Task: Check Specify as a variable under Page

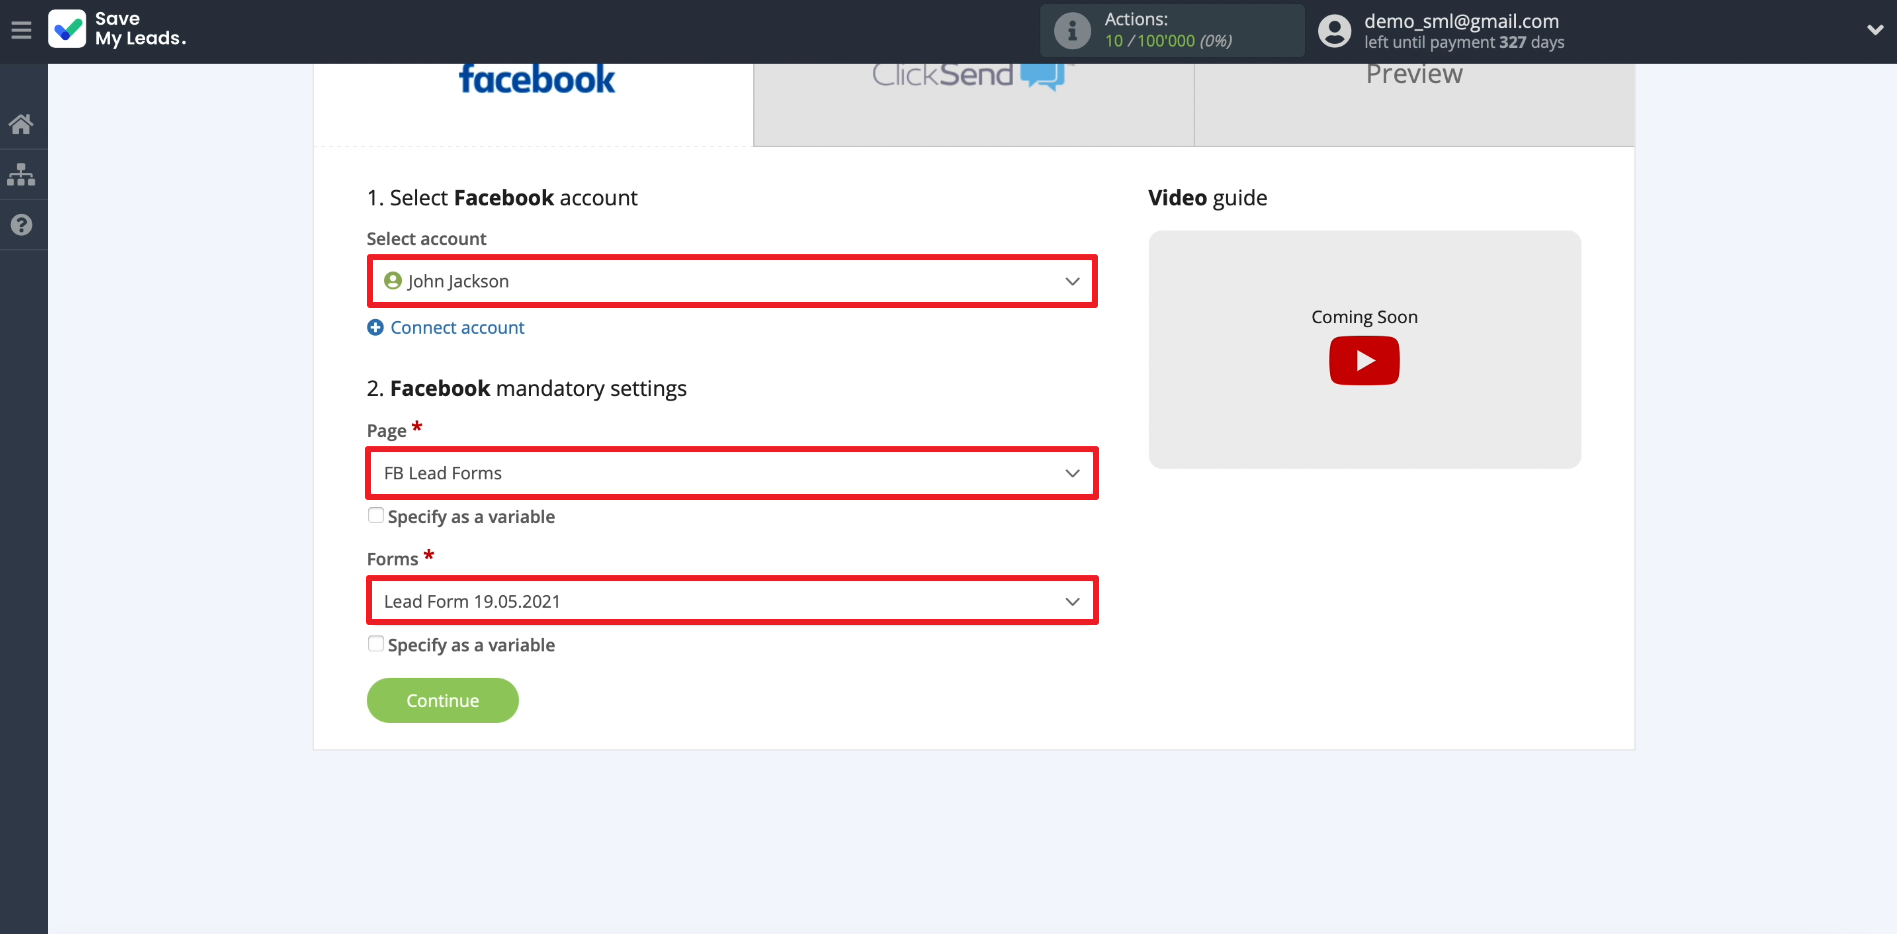Action: click(376, 515)
